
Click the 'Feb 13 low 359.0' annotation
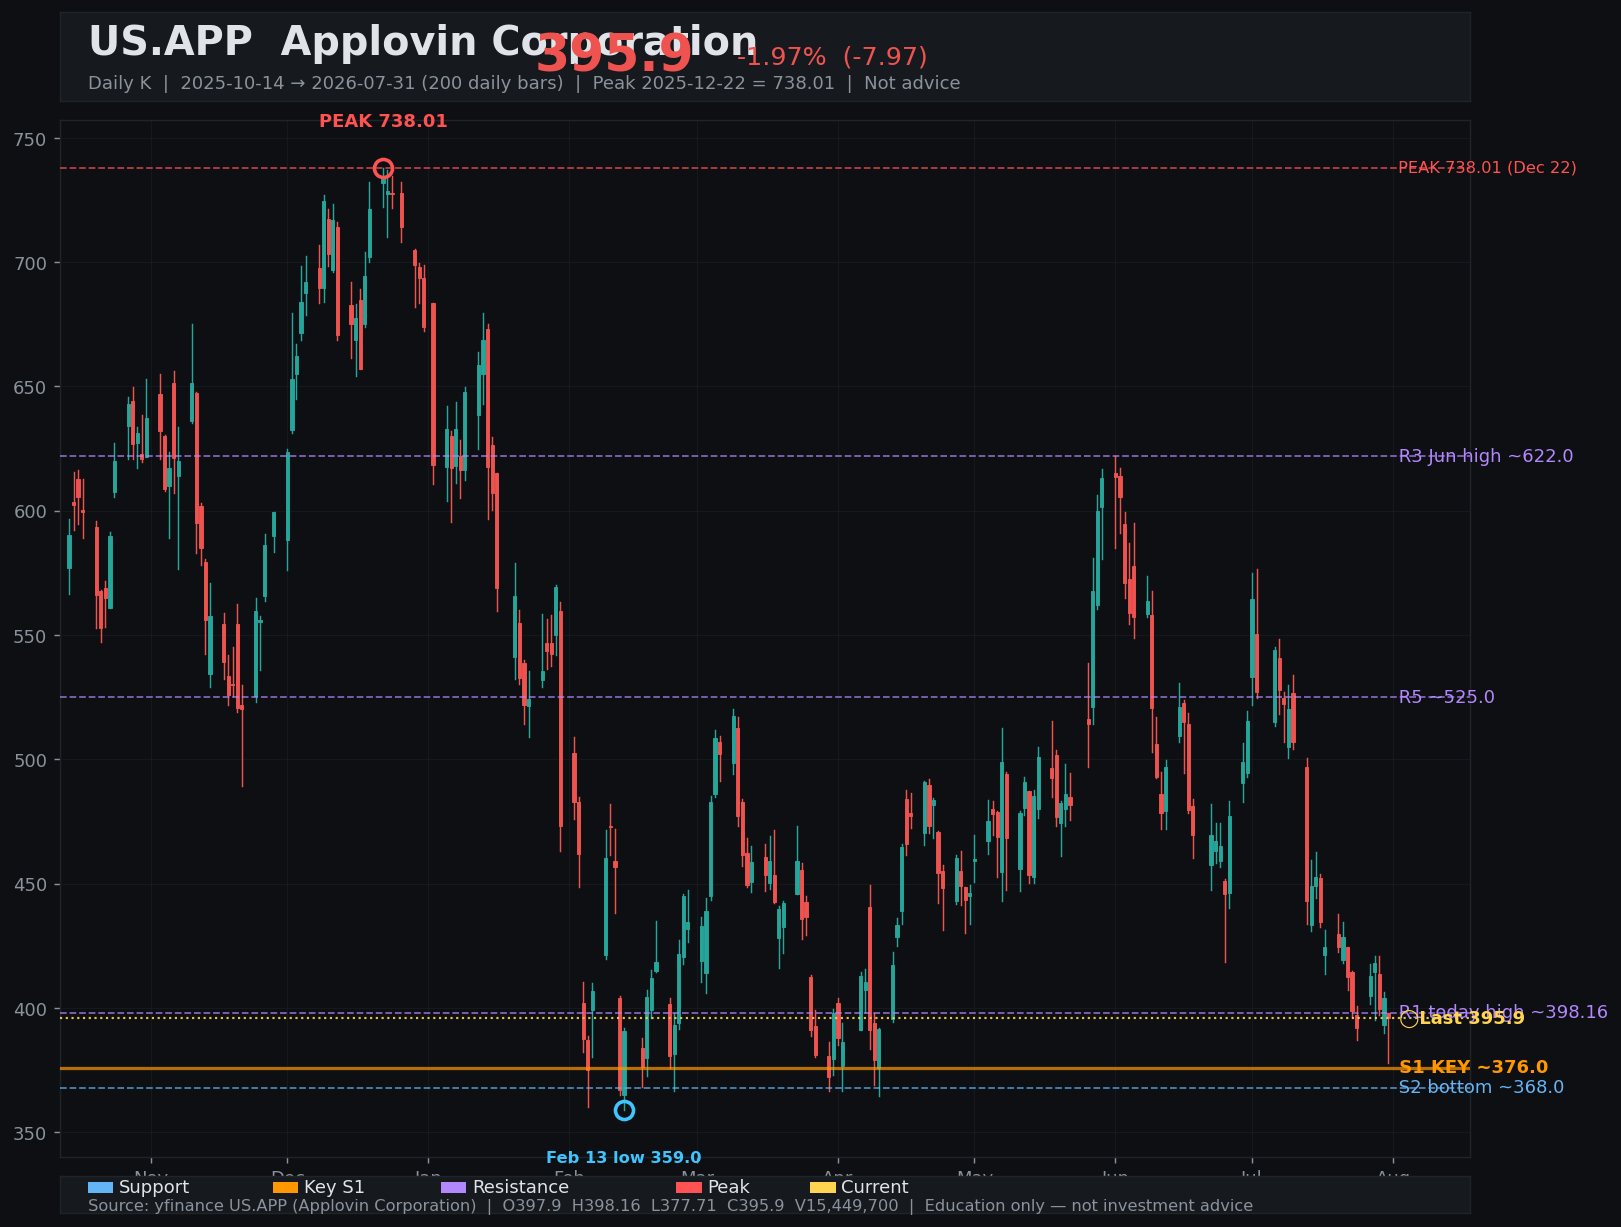624,1158
